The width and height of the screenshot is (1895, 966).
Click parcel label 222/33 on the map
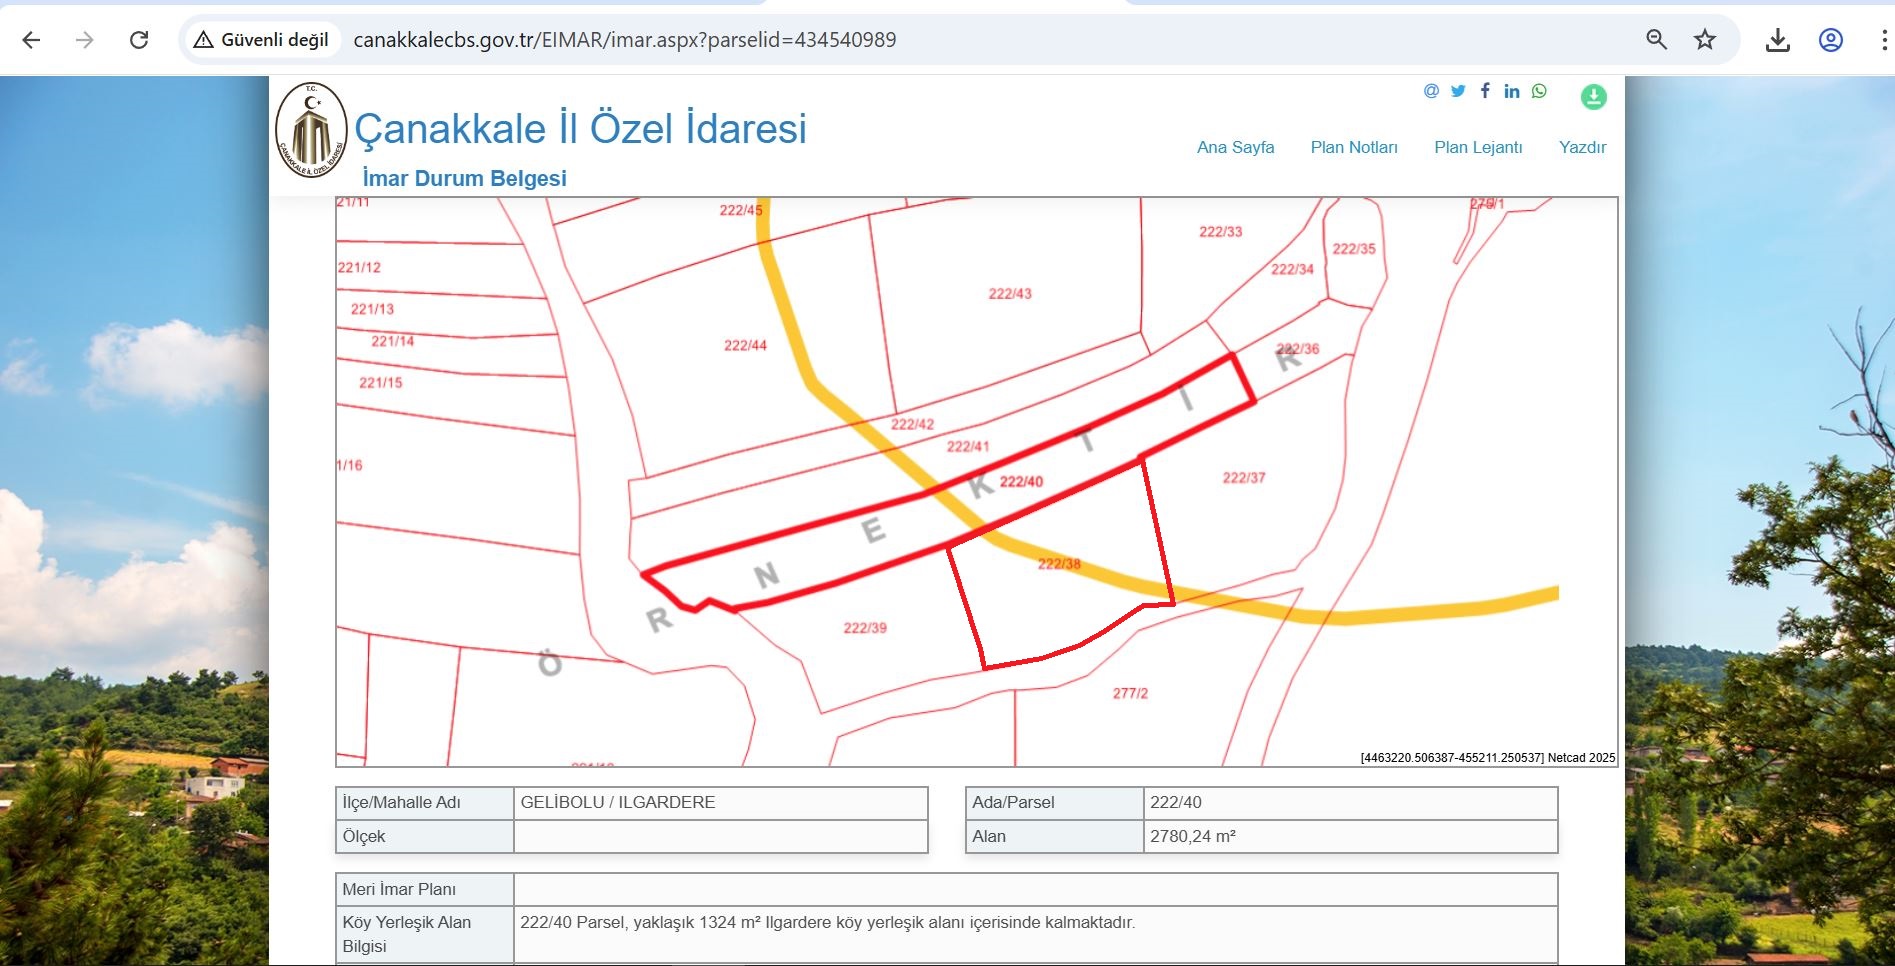1221,232
